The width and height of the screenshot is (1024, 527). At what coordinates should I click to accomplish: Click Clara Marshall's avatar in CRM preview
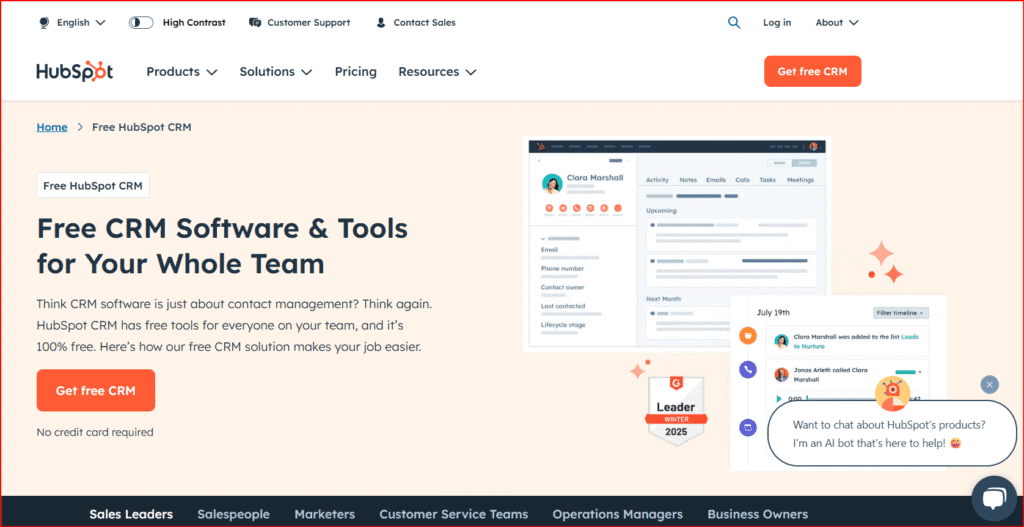552,184
